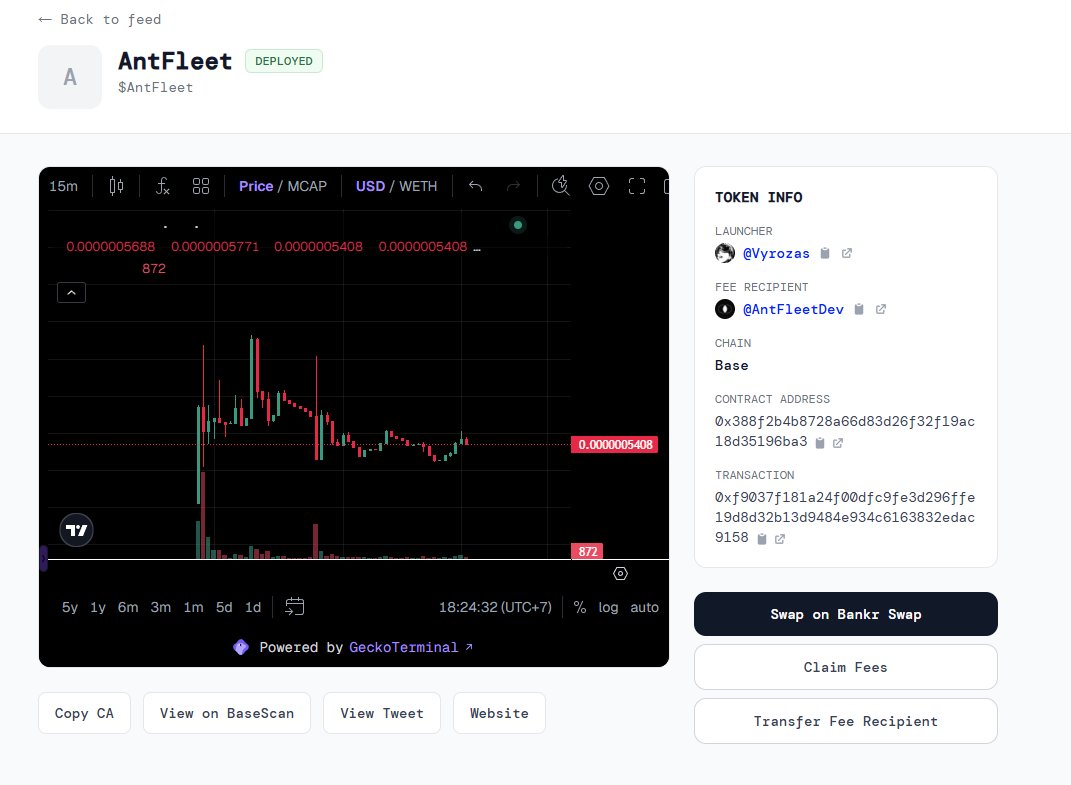Viewport: 1071px width, 785px height.
Task: Switch chart to MCAP mode
Action: pyautogui.click(x=307, y=186)
